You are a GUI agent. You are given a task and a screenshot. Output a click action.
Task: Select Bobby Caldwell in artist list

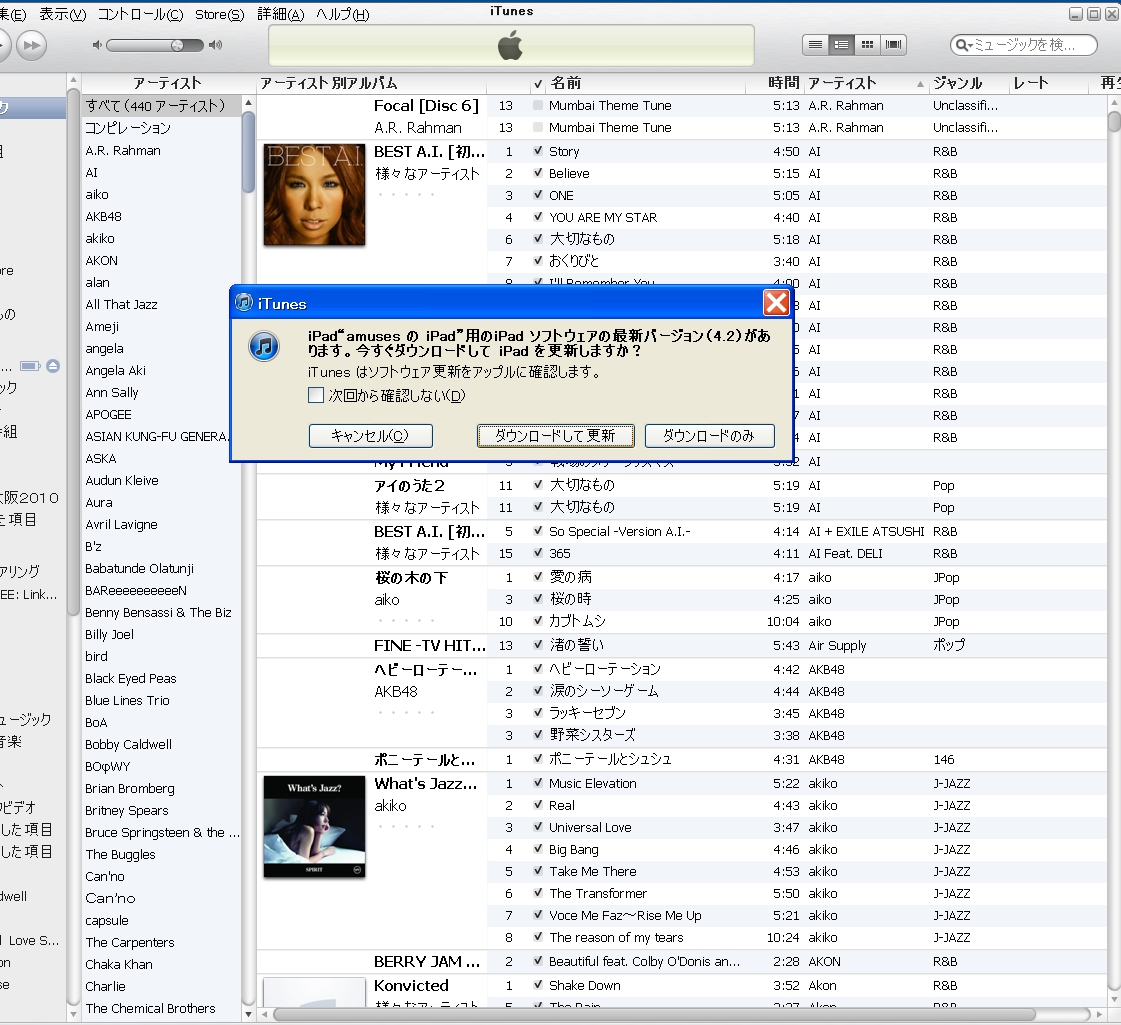point(162,744)
